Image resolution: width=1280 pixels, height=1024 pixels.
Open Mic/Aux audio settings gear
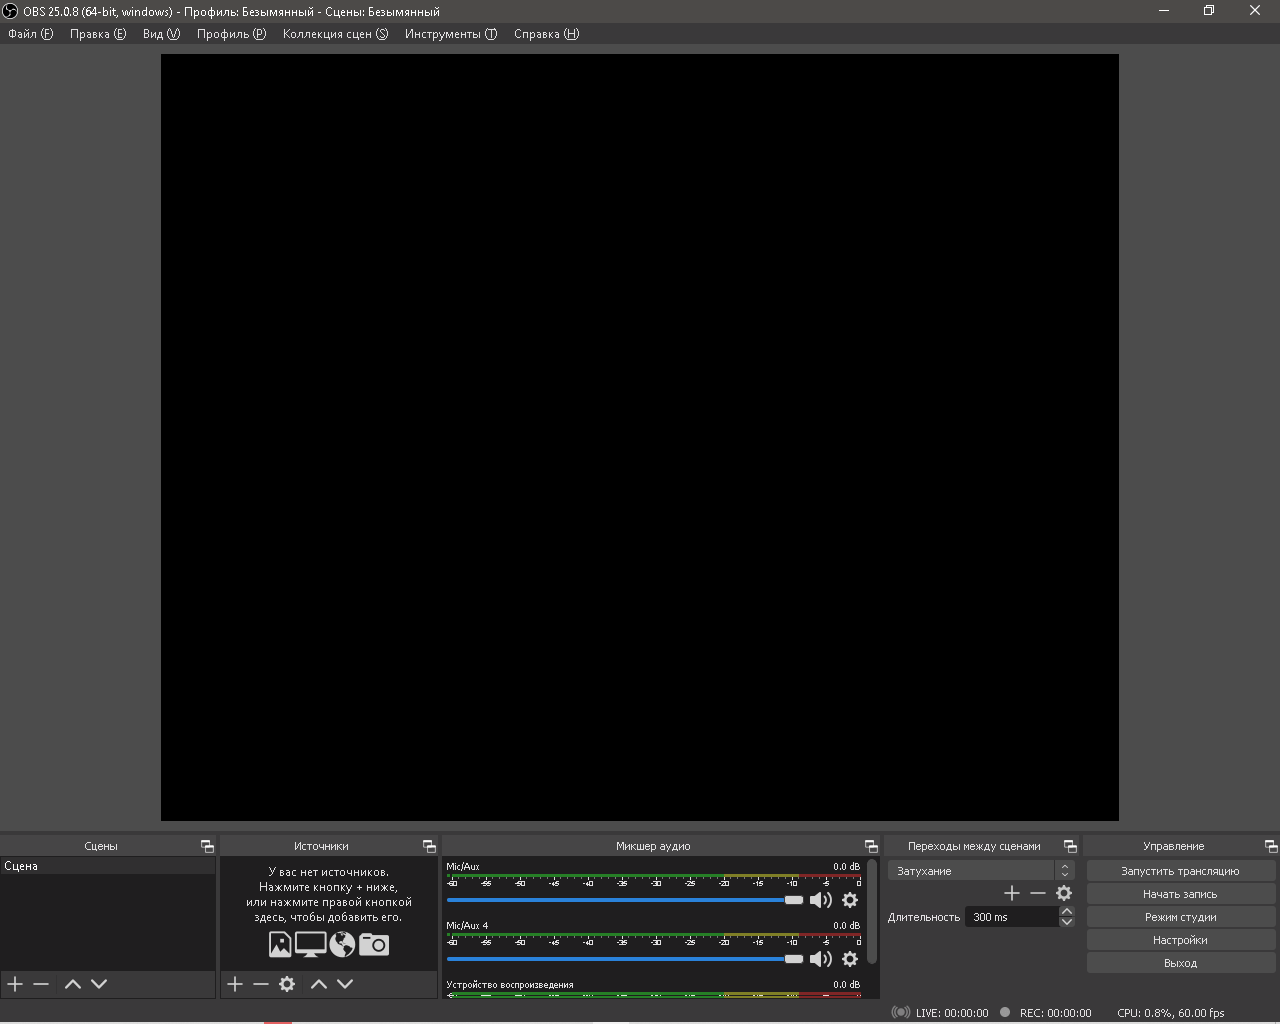click(850, 900)
